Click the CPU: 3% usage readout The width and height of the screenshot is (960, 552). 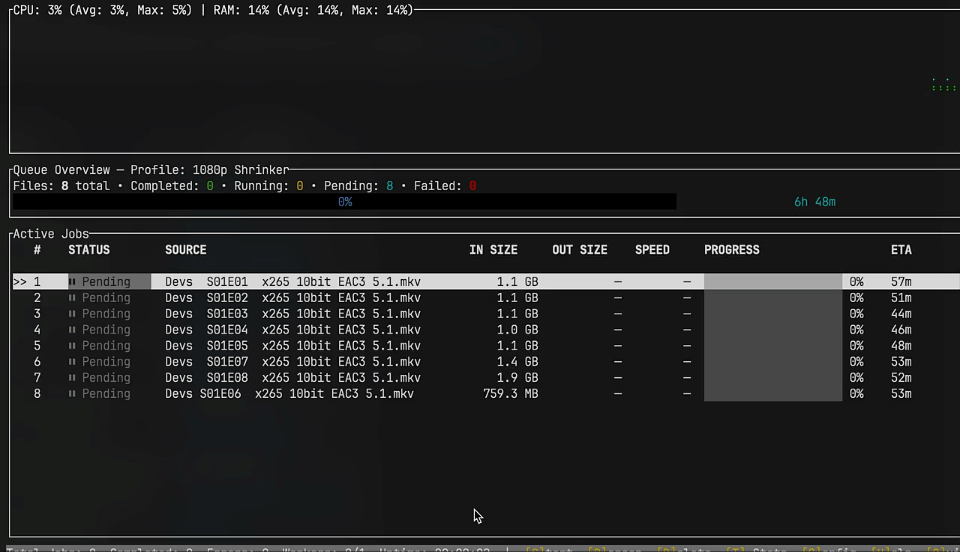pos(37,10)
